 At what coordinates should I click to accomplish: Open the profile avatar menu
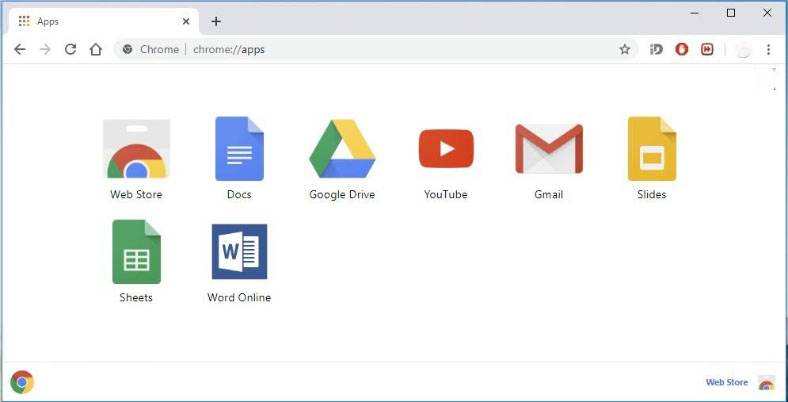[x=743, y=50]
